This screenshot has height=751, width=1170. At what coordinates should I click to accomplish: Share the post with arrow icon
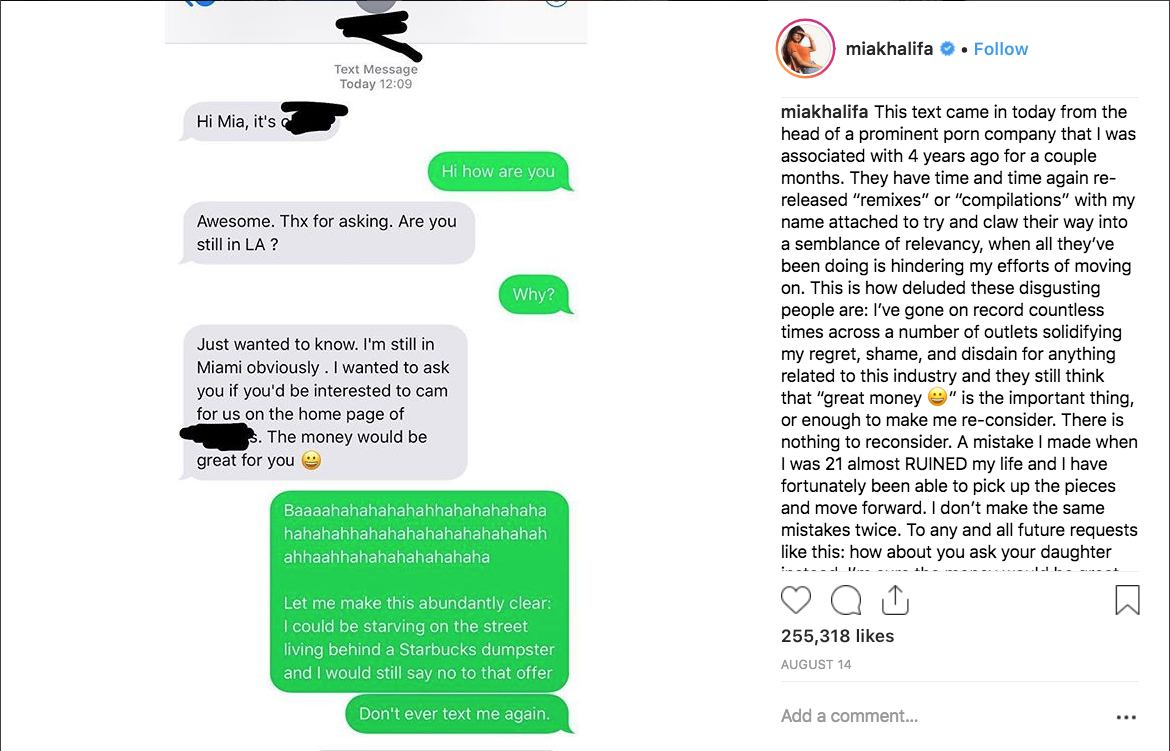tap(895, 599)
